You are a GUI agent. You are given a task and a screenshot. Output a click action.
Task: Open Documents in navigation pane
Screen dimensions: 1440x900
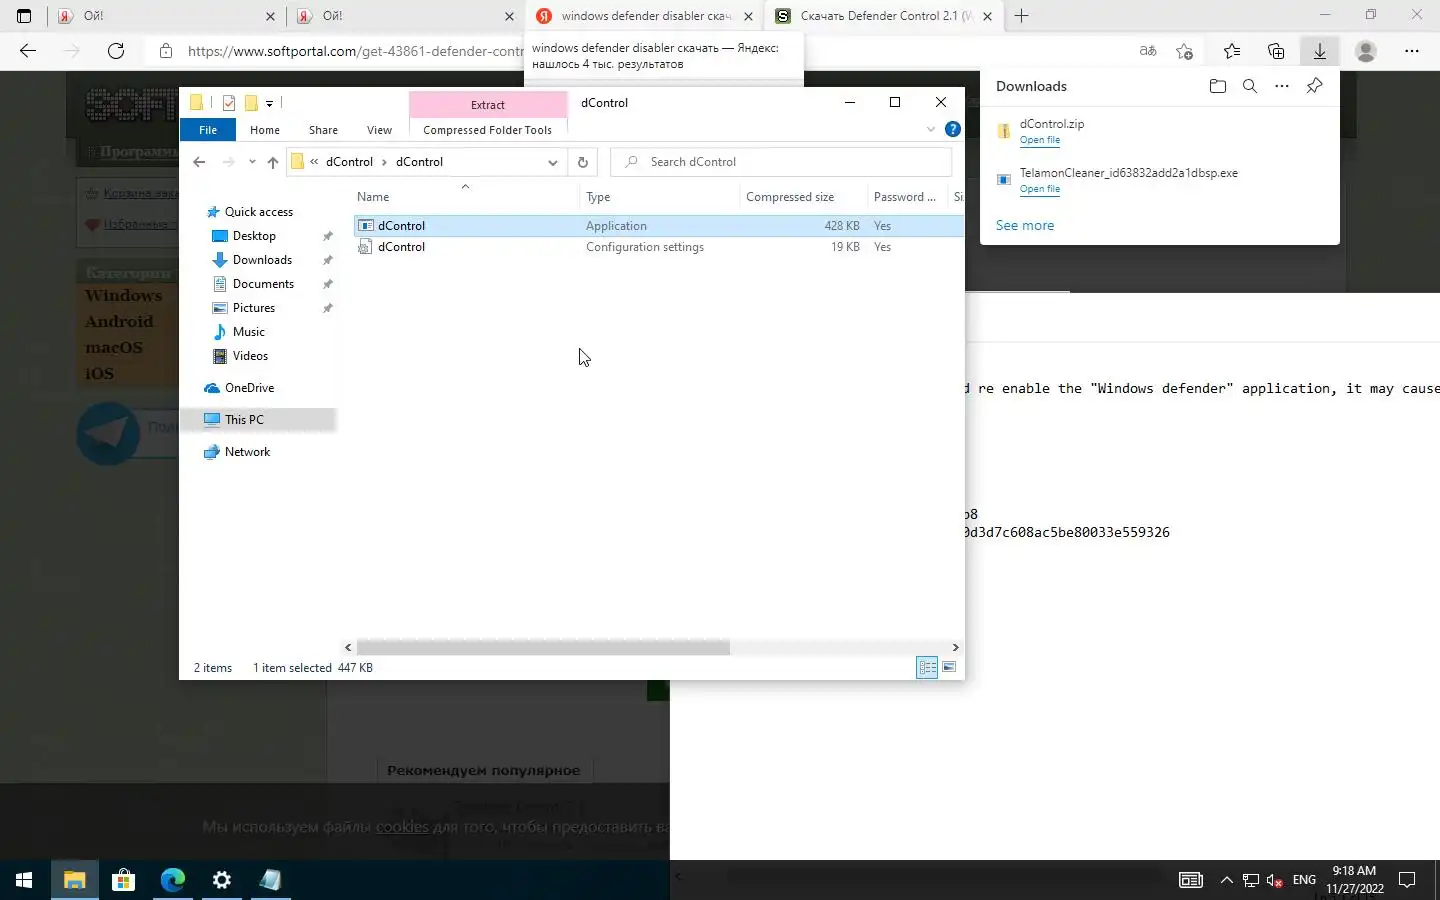(263, 284)
